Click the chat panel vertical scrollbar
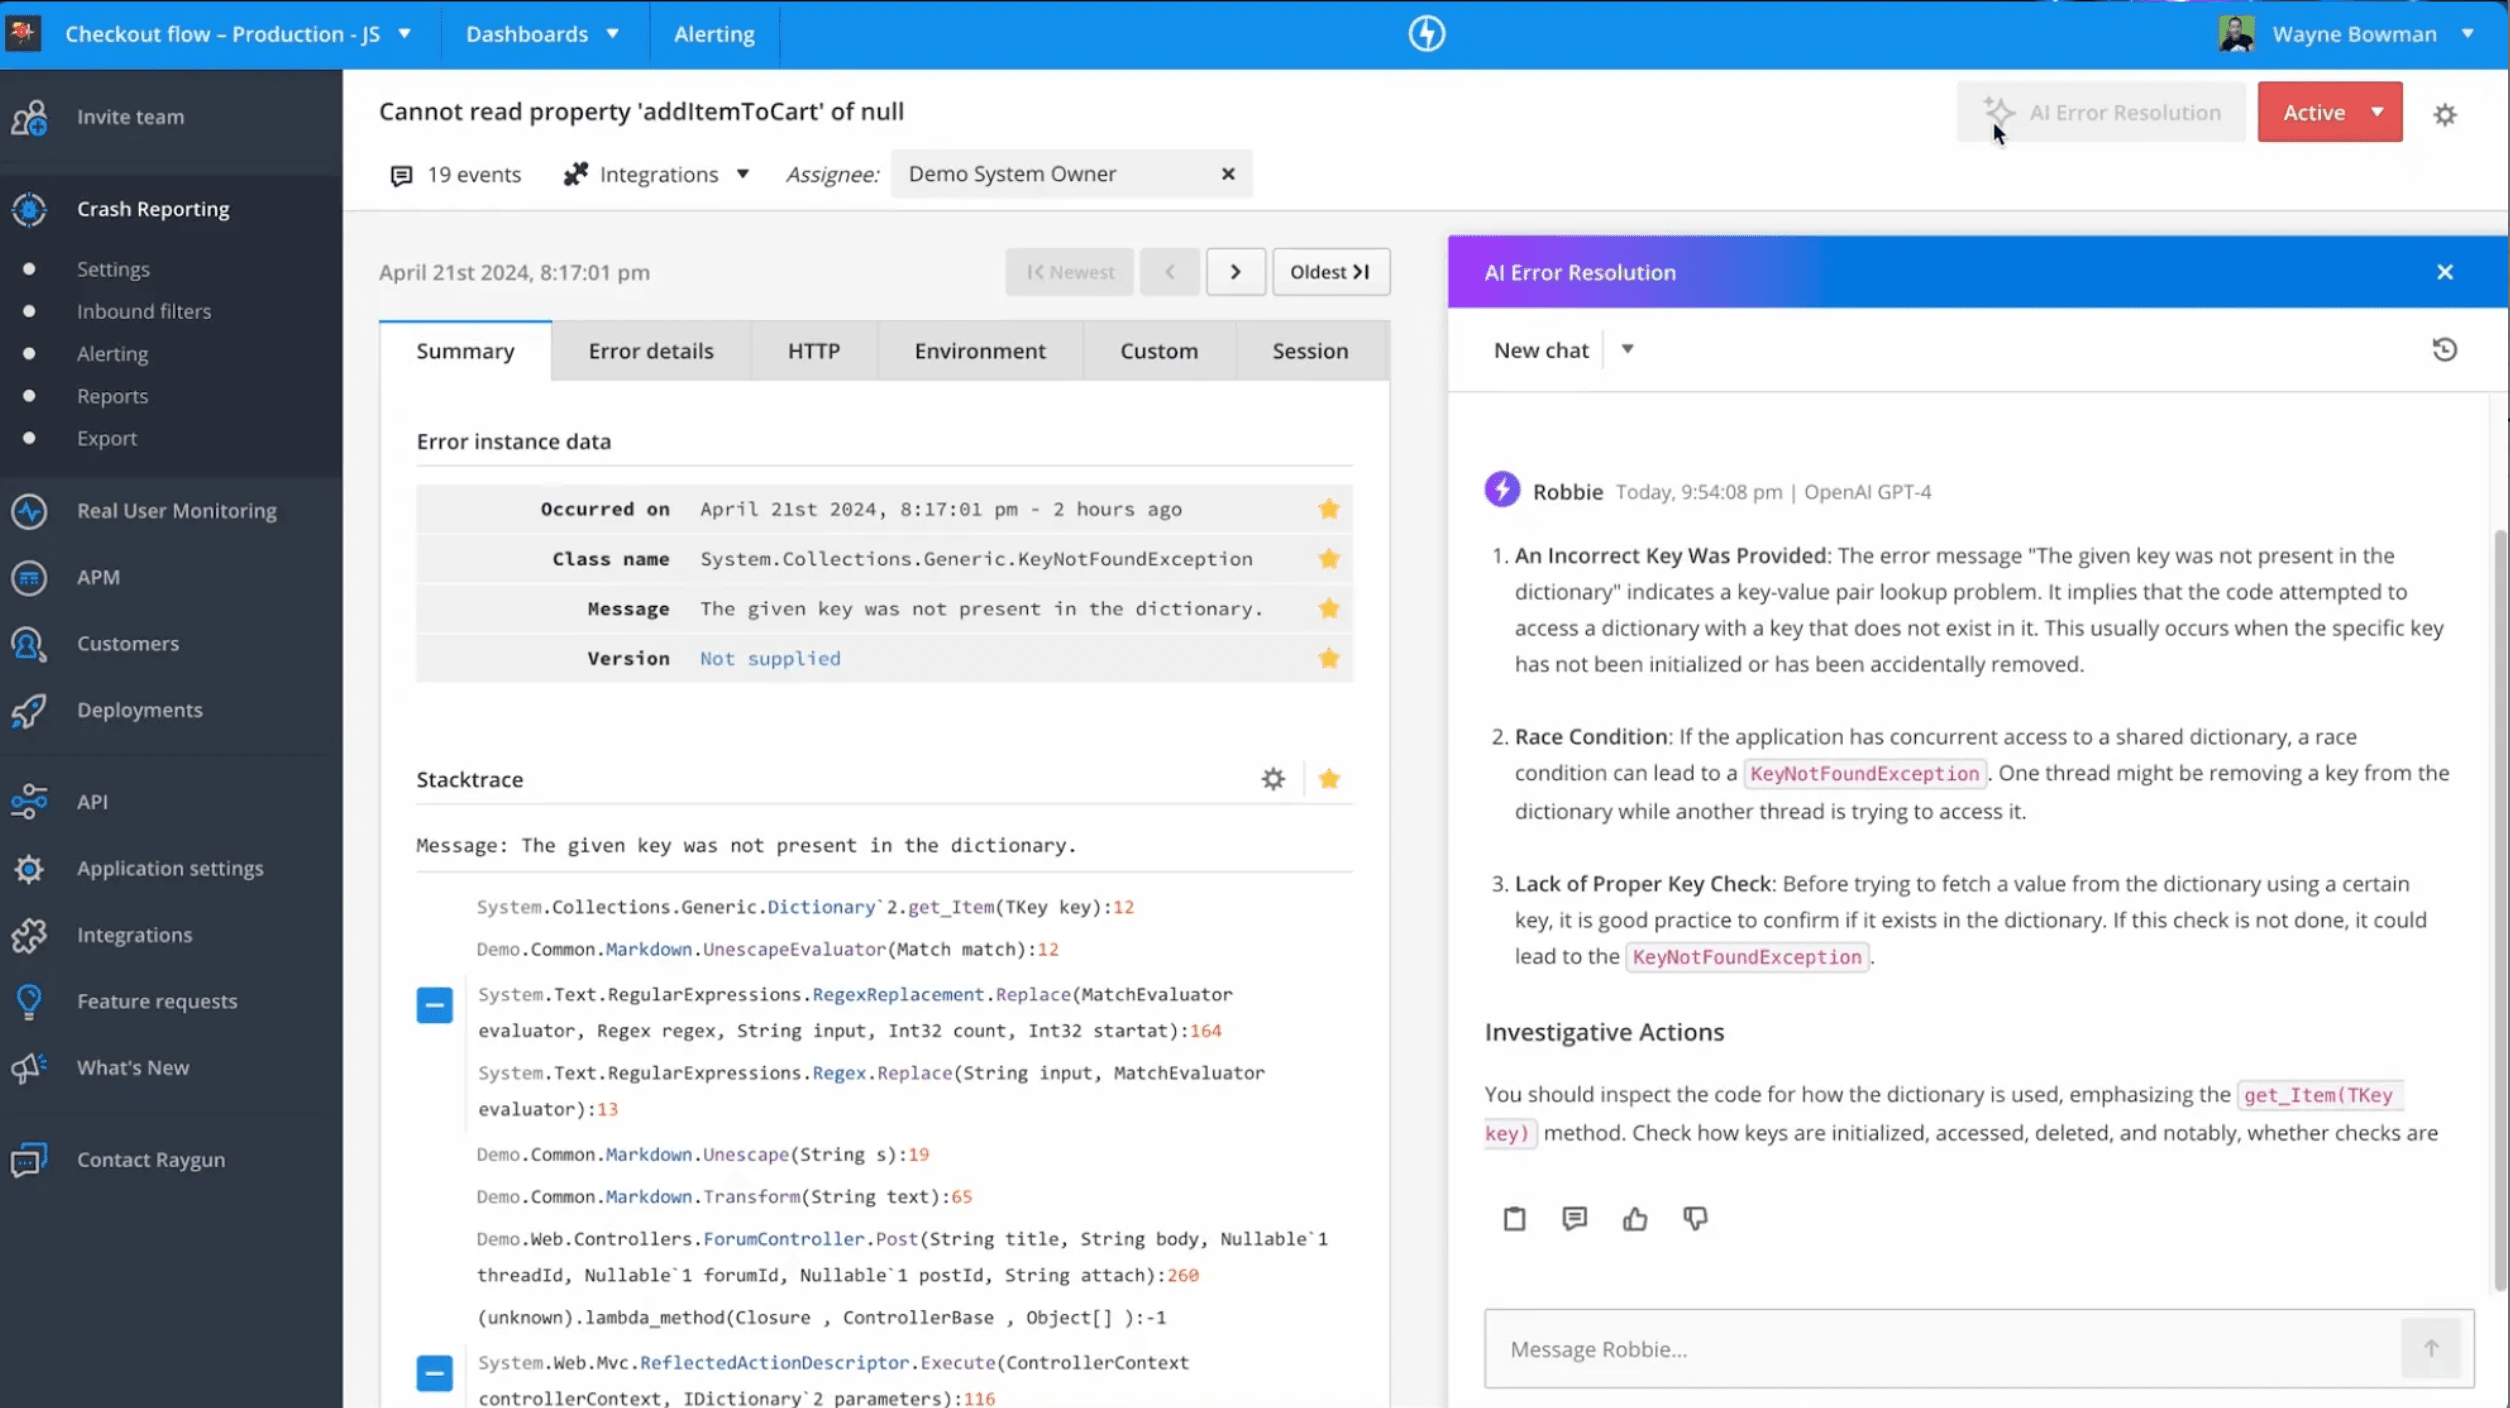 click(2500, 908)
